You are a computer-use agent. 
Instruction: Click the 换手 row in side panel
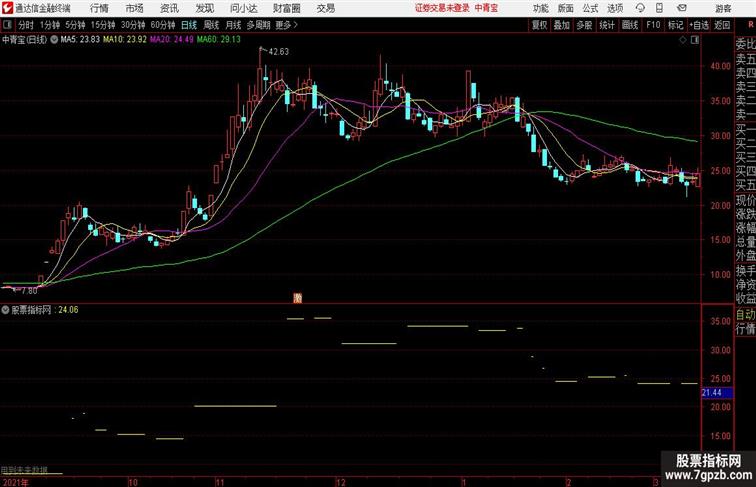coord(745,271)
